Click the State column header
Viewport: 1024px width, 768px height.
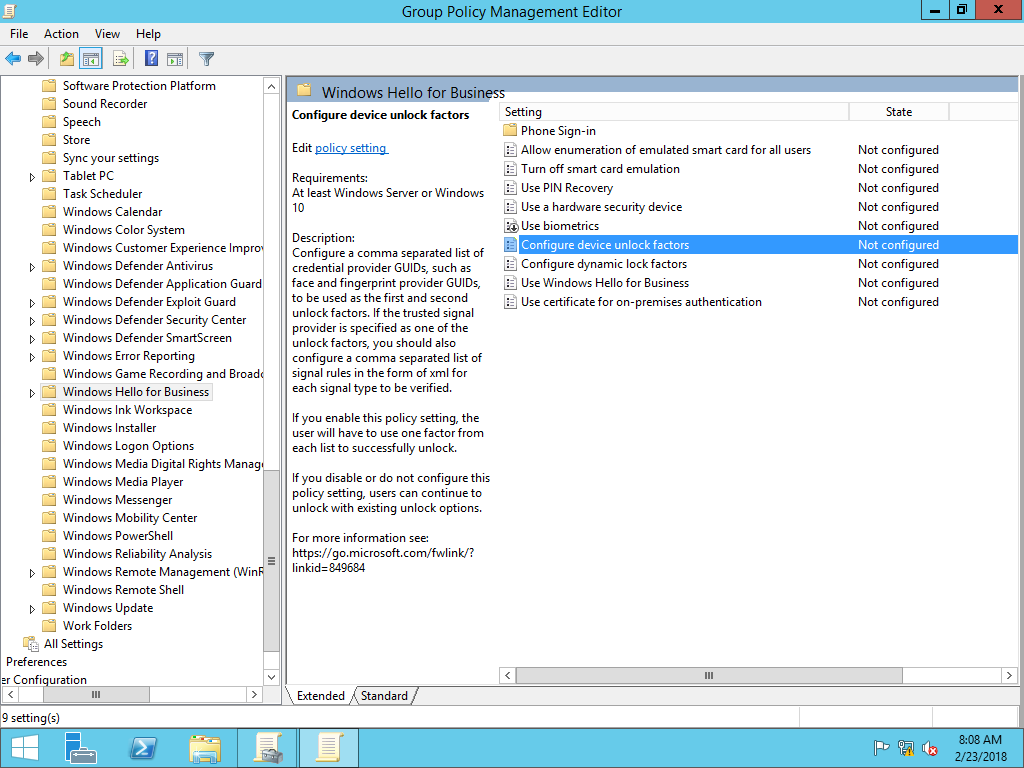[899, 112]
